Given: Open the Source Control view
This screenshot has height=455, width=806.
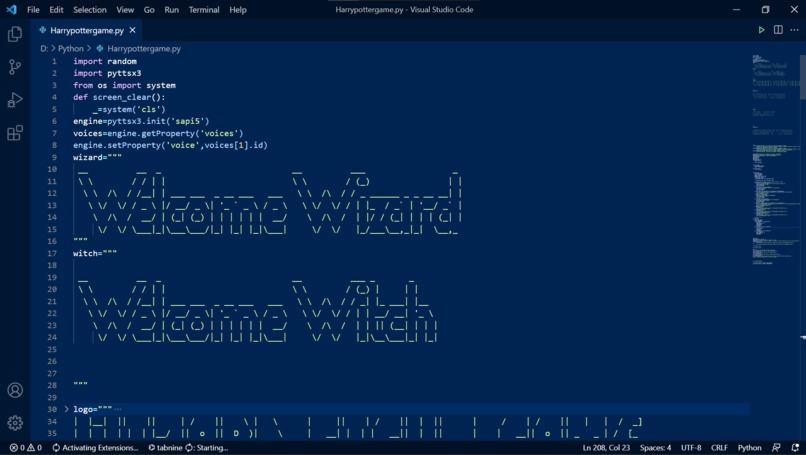Looking at the screenshot, I should click(x=15, y=67).
